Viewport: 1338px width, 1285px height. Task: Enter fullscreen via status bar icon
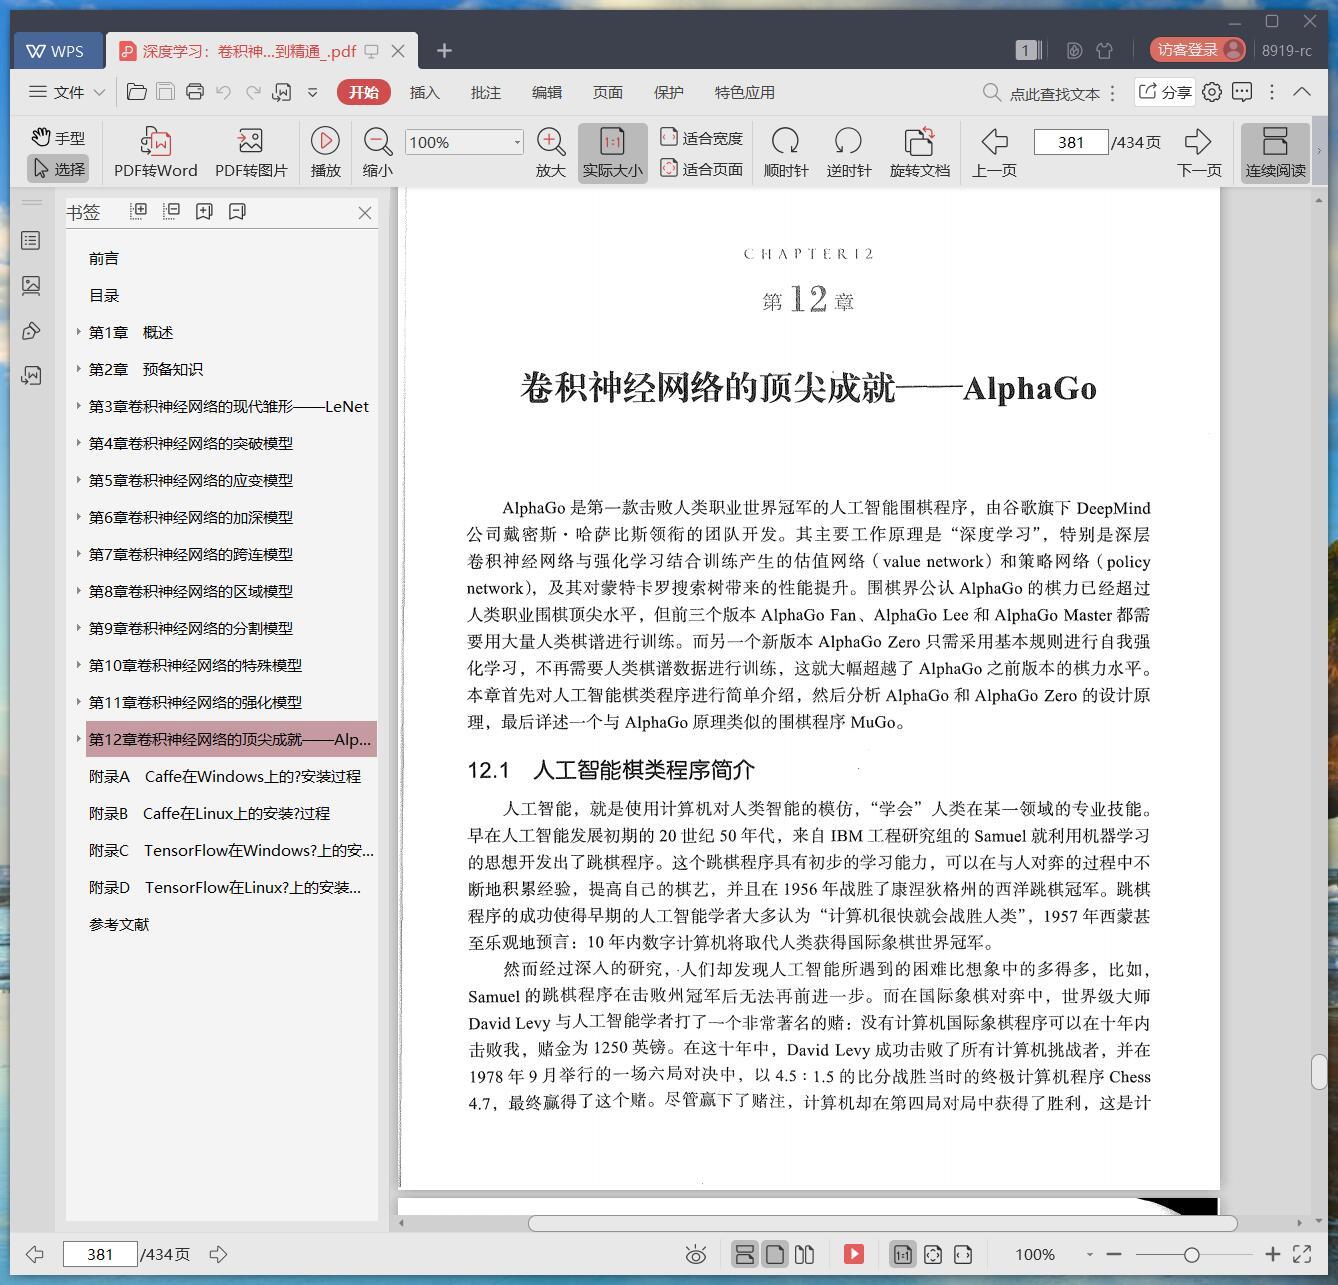coord(1302,1254)
